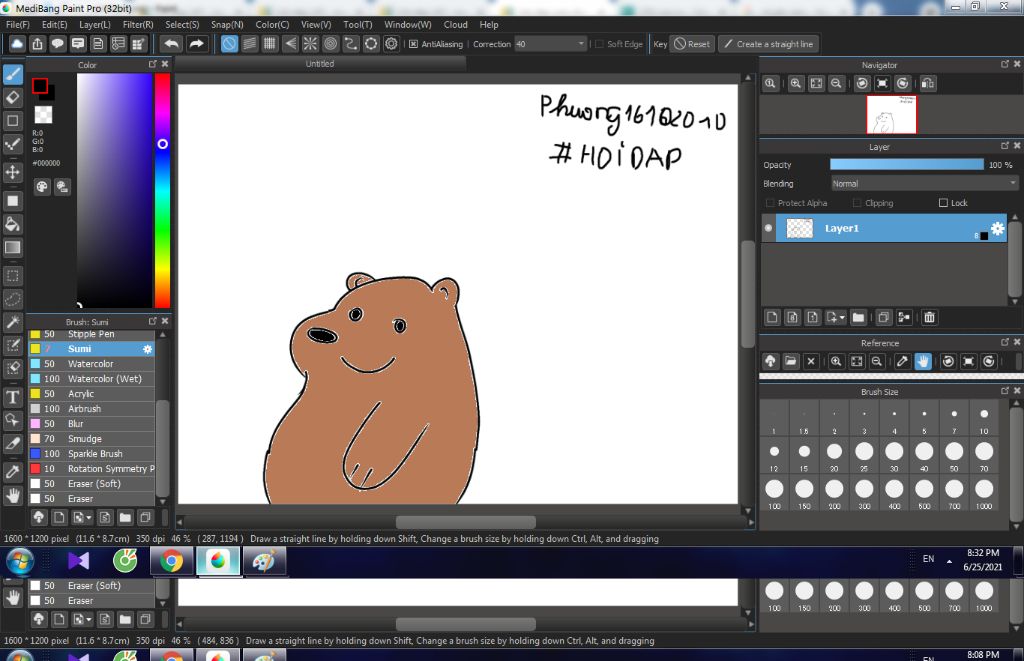1024x661 pixels.
Task: Add a new layer folder
Action: (858, 317)
